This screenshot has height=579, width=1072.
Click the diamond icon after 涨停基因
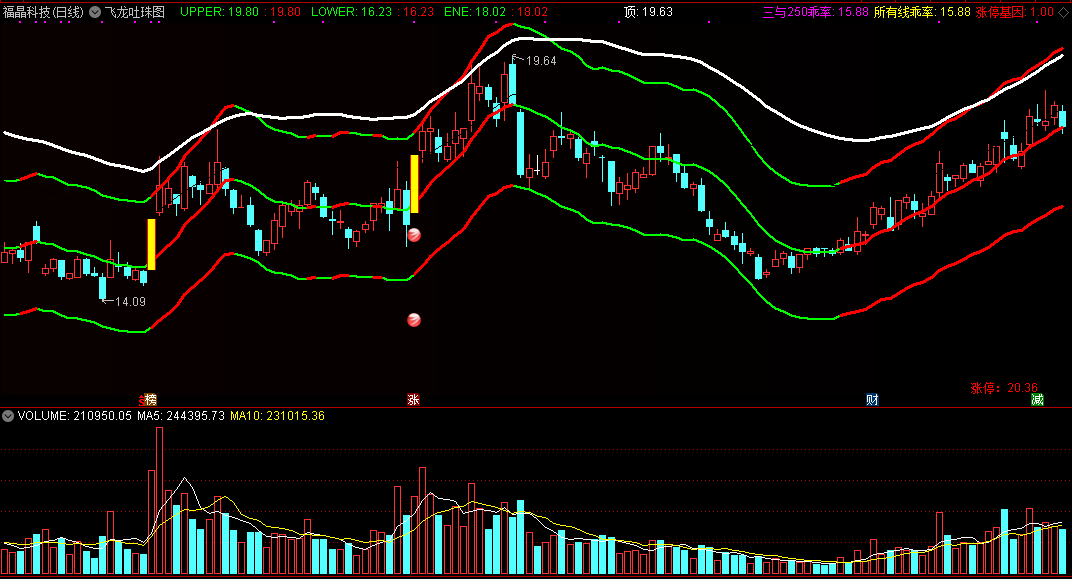click(x=1063, y=12)
